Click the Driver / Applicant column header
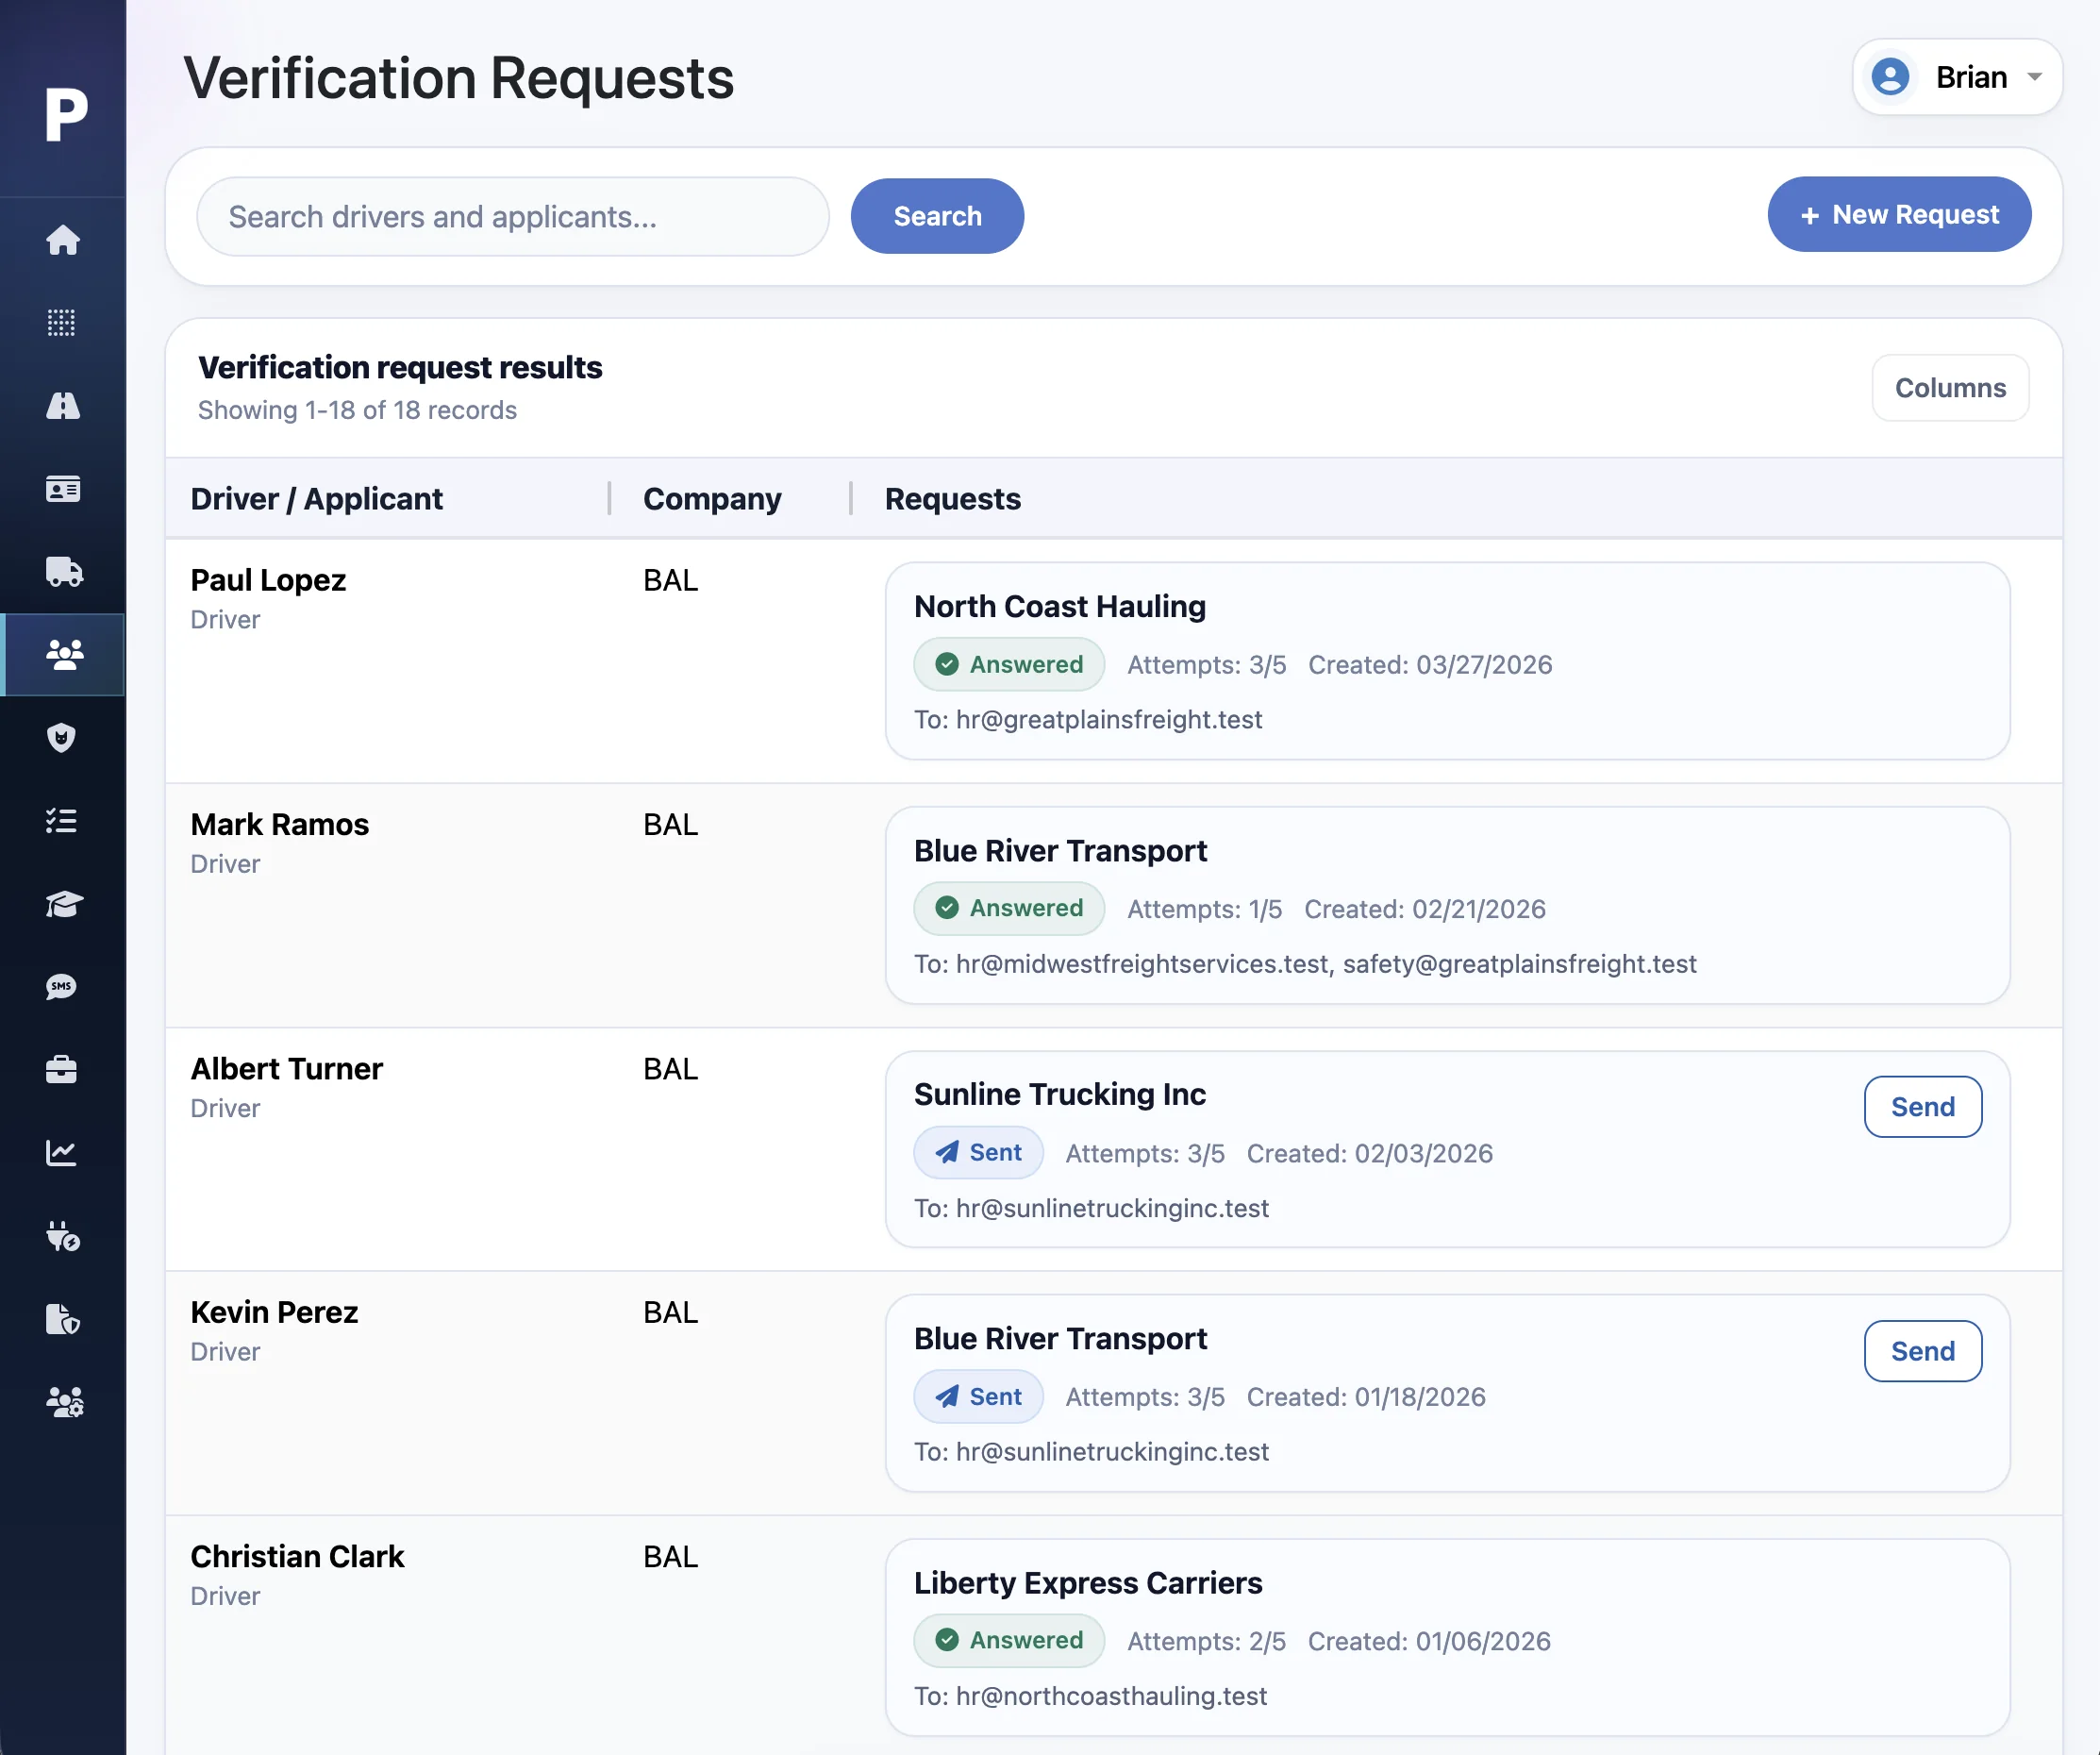 [316, 499]
